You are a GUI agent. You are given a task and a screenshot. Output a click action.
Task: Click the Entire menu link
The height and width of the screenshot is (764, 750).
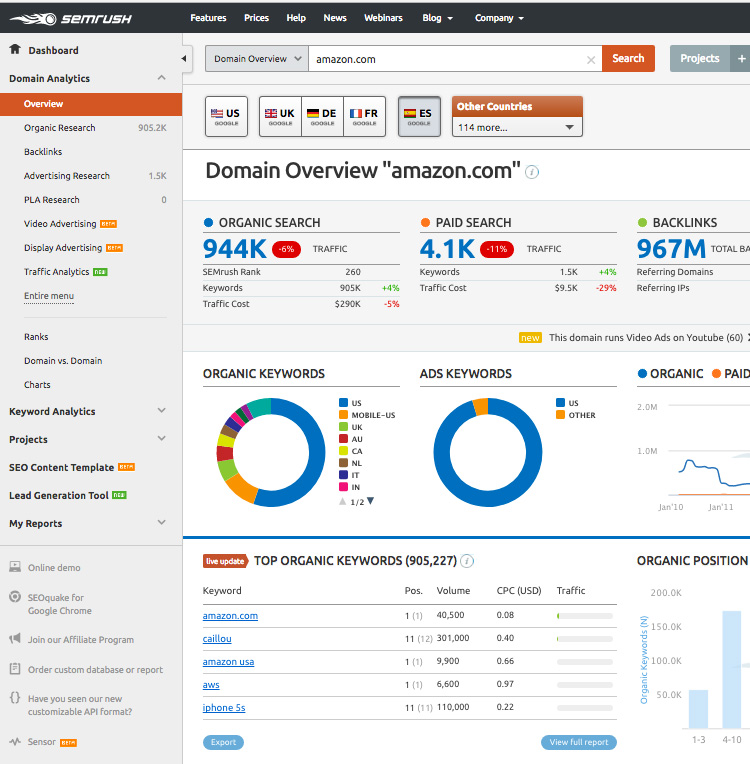tap(49, 296)
